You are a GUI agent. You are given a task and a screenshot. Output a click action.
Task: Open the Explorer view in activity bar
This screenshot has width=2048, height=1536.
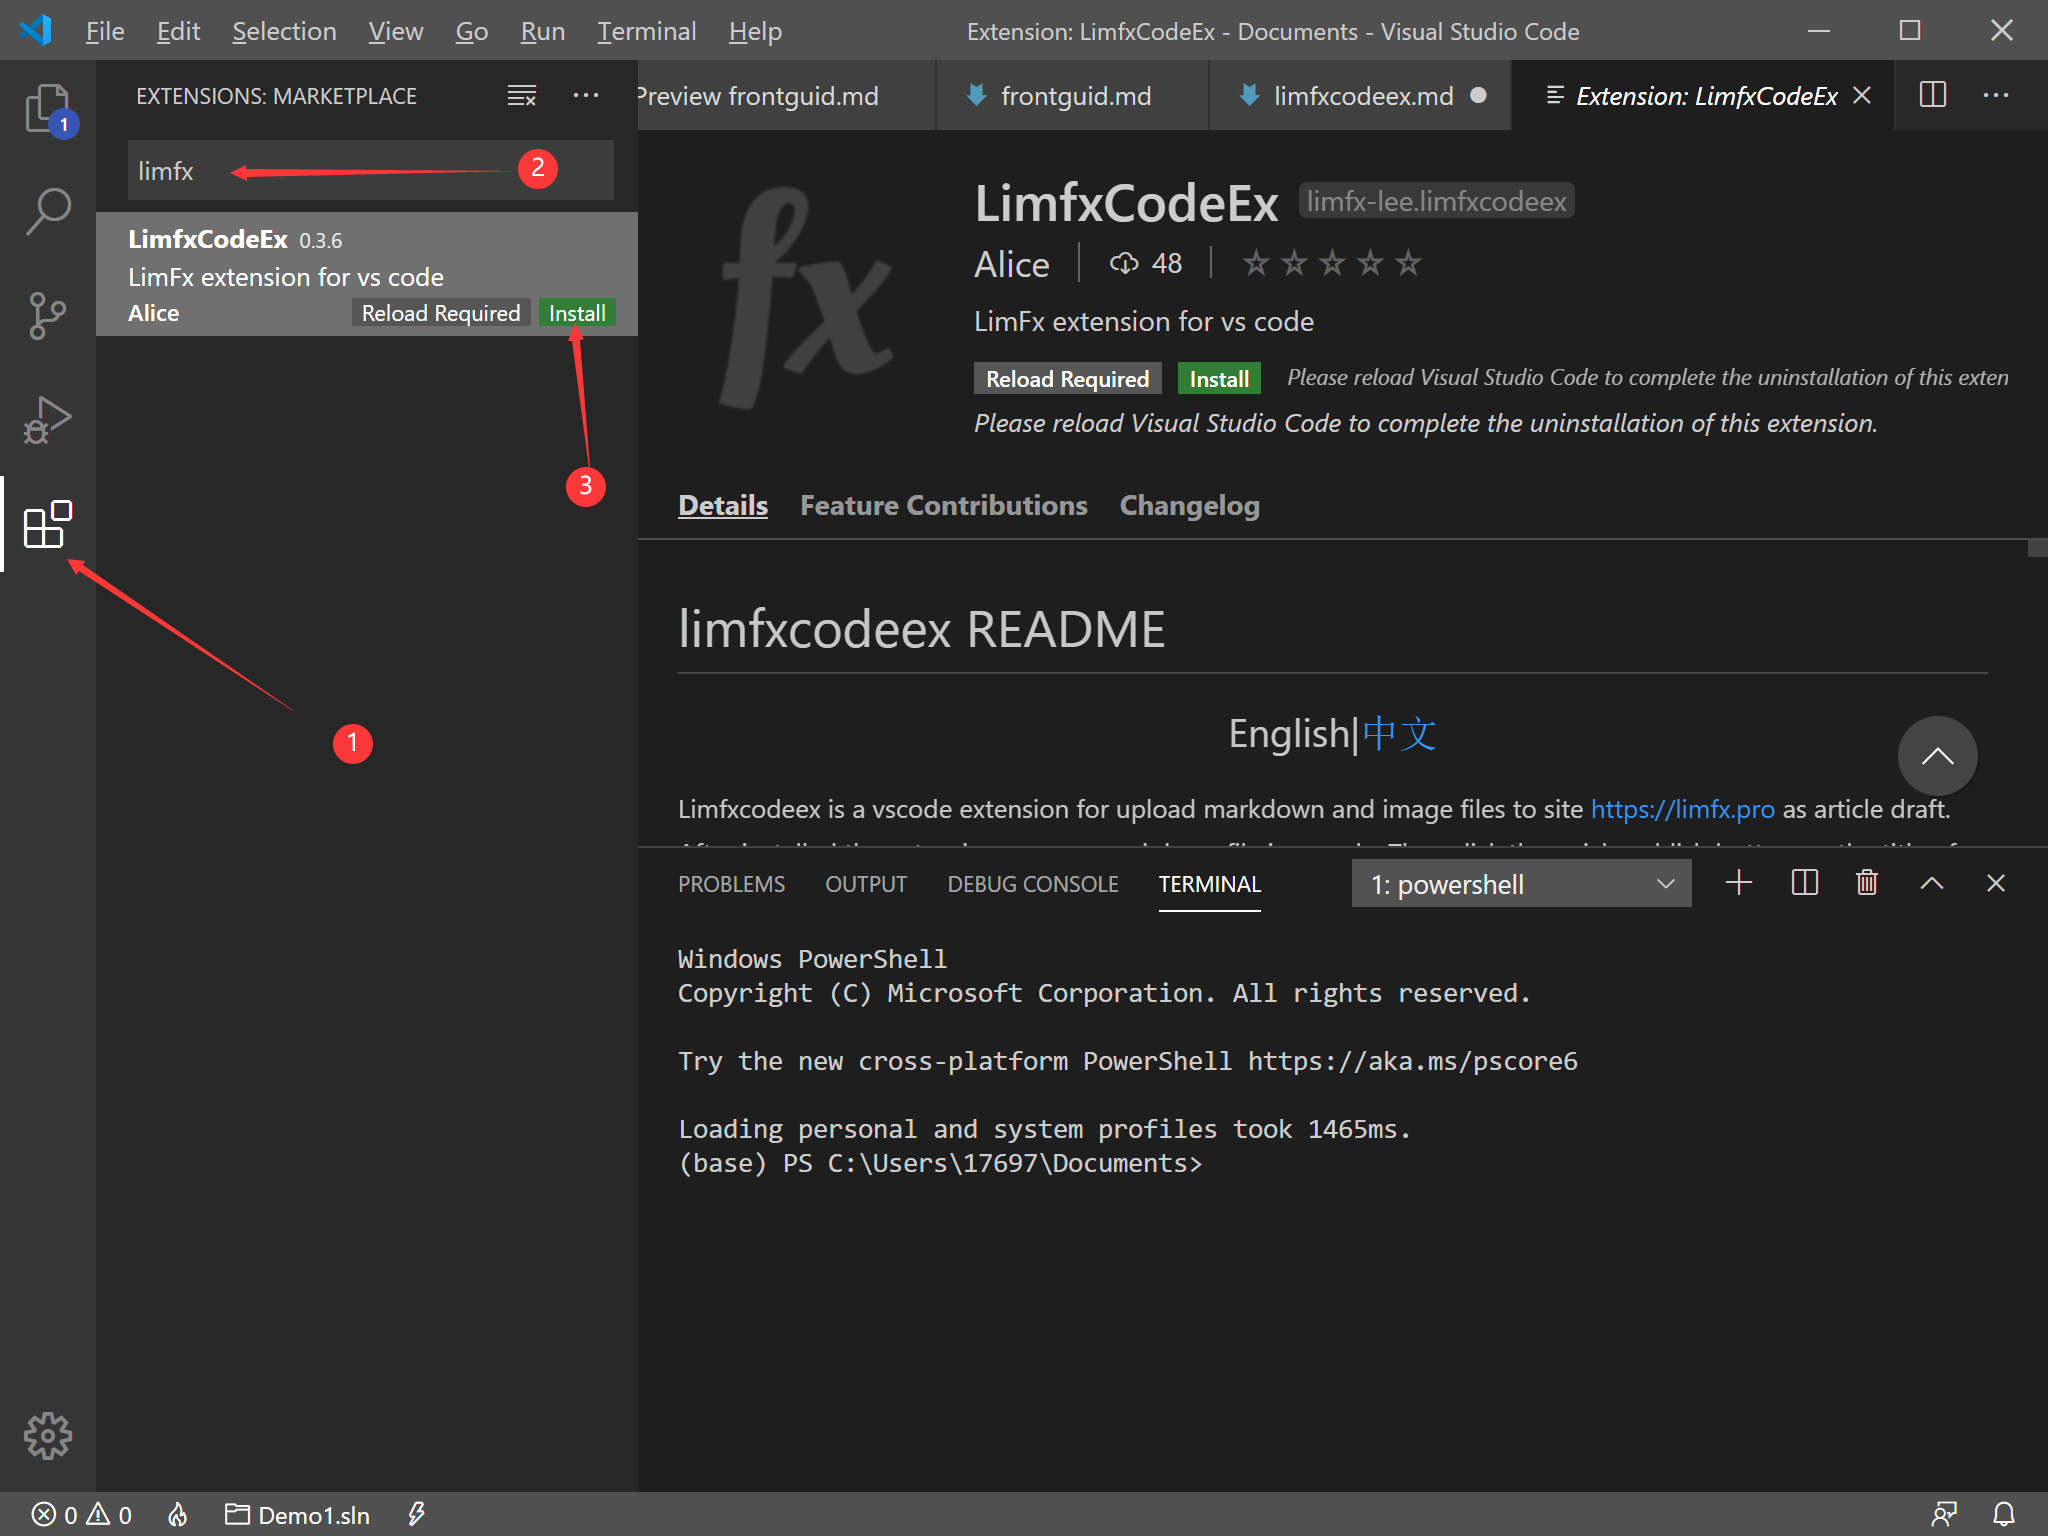pos(47,108)
